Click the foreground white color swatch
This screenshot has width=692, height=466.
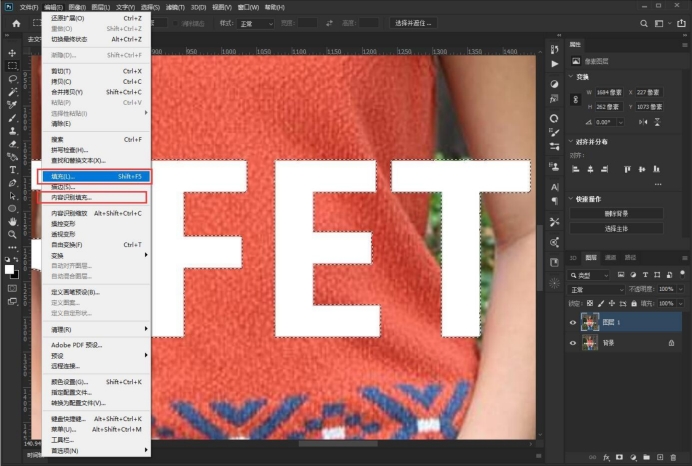[x=9, y=270]
